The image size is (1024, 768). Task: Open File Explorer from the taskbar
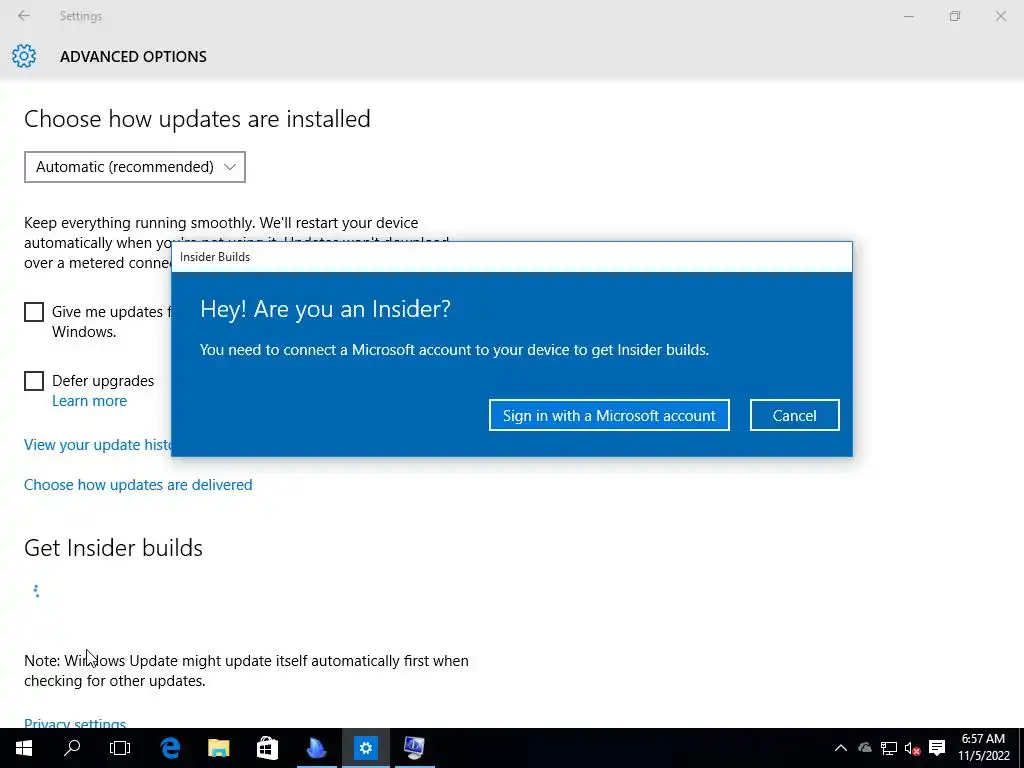click(x=219, y=748)
